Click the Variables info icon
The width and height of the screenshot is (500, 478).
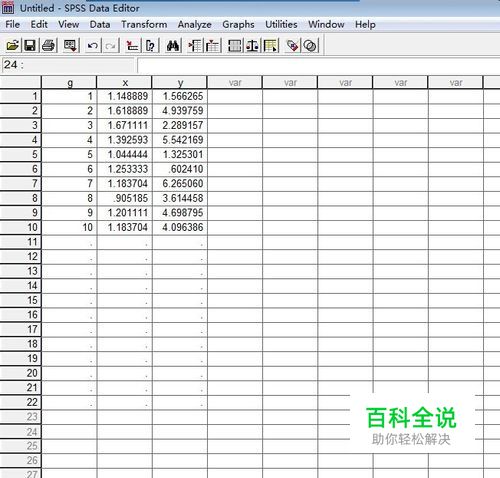[x=151, y=45]
